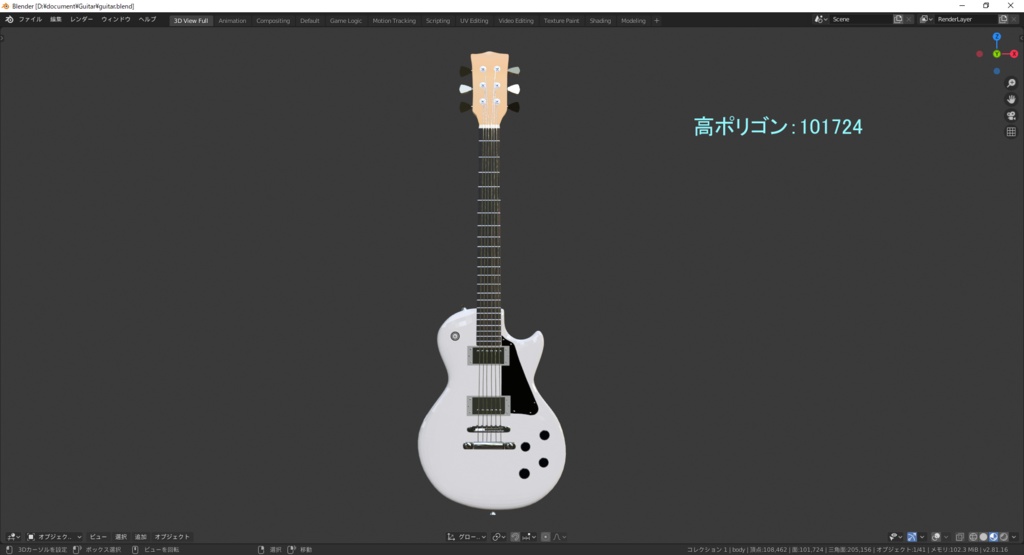Switch to the Modeling workspace tab
This screenshot has height=555, width=1024.
pos(633,21)
